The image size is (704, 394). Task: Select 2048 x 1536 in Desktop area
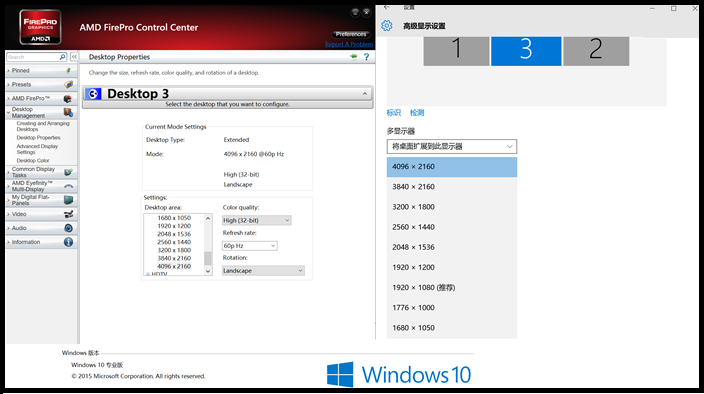(174, 234)
